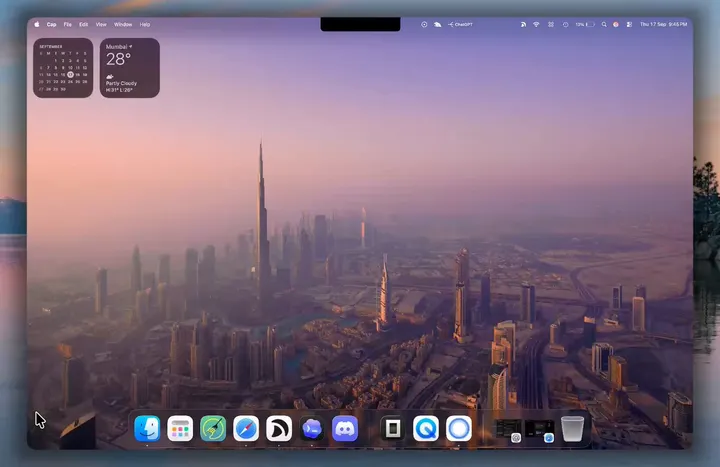
Task: Open the Cap application menu
Action: tap(51, 24)
